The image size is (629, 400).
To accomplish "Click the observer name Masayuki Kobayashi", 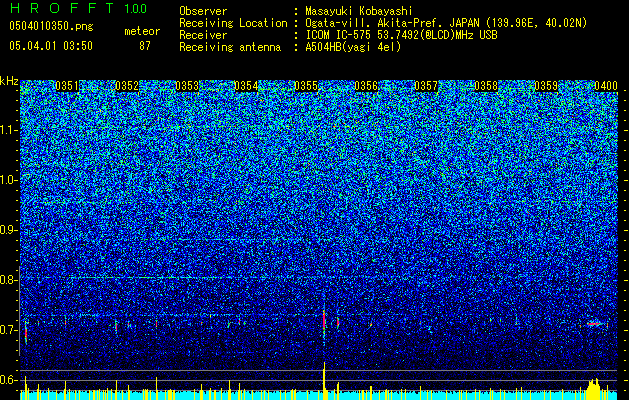I will pyautogui.click(x=359, y=11).
